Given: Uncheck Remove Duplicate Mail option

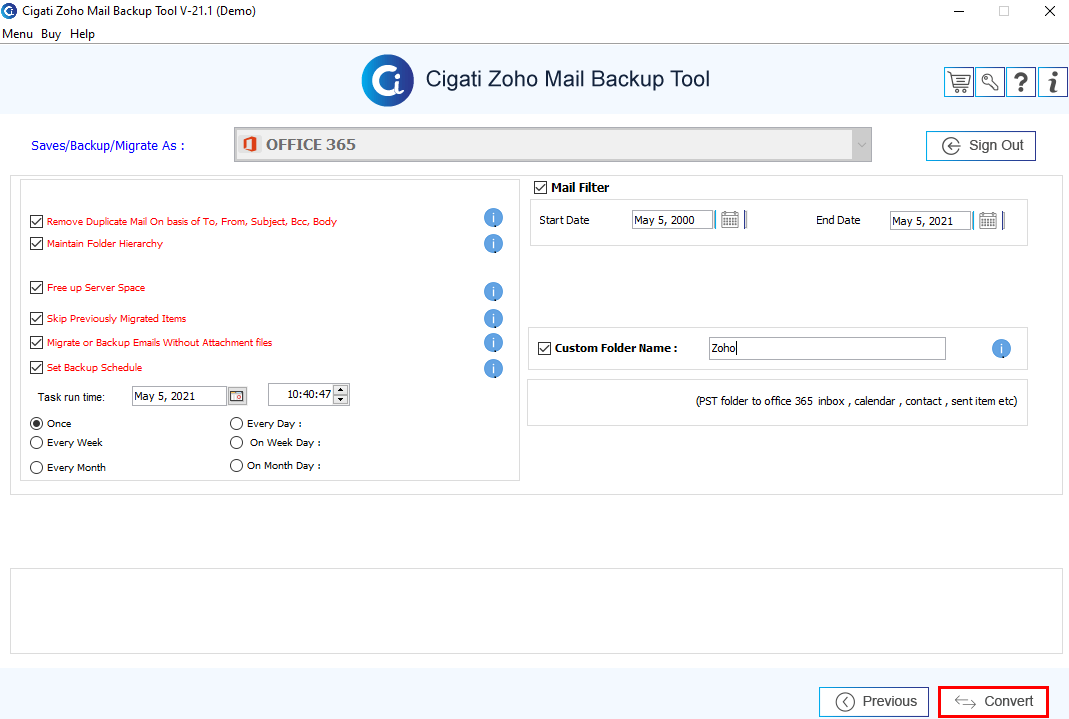Looking at the screenshot, I should click(37, 221).
